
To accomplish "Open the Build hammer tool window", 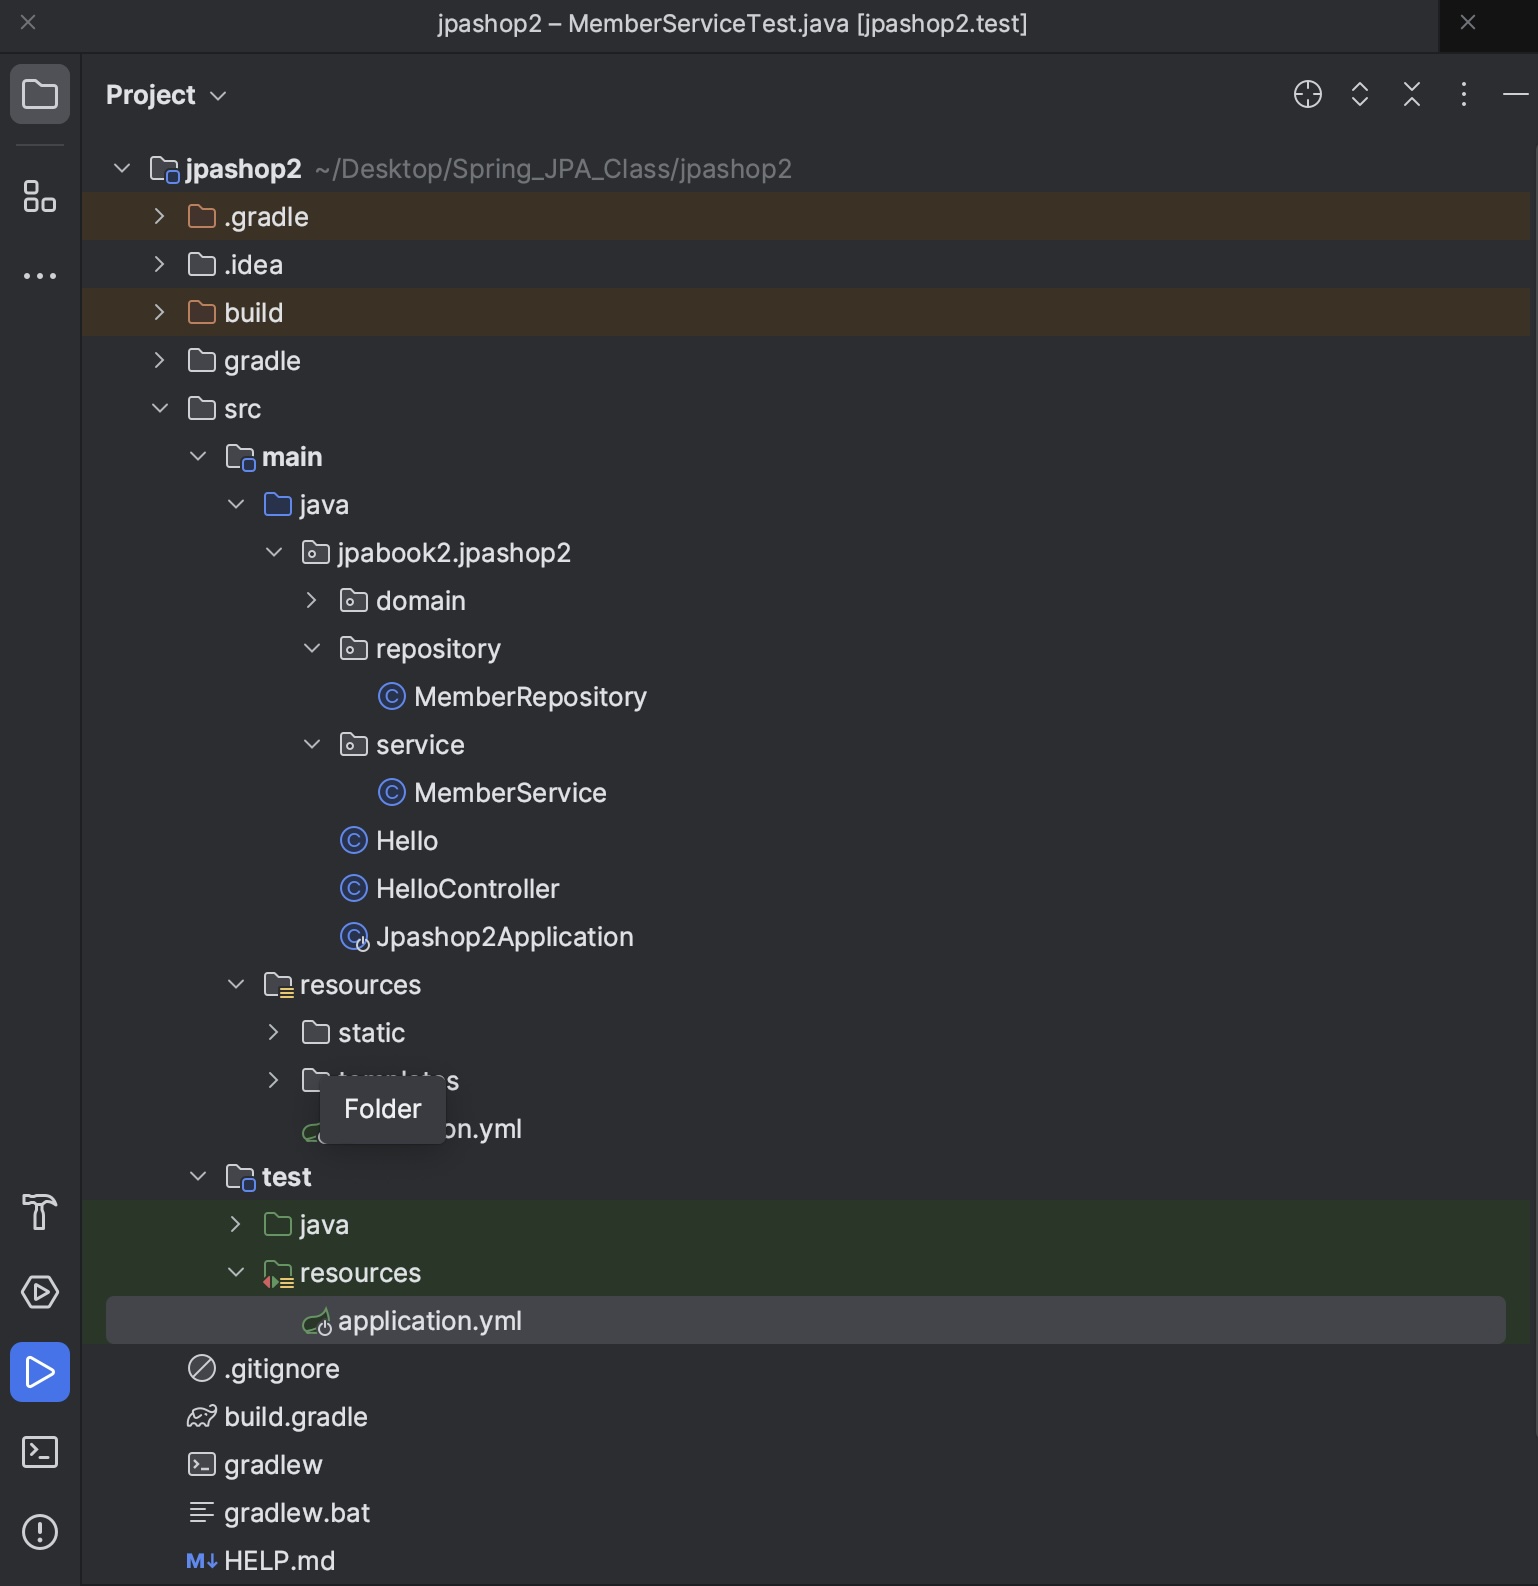I will pos(40,1212).
